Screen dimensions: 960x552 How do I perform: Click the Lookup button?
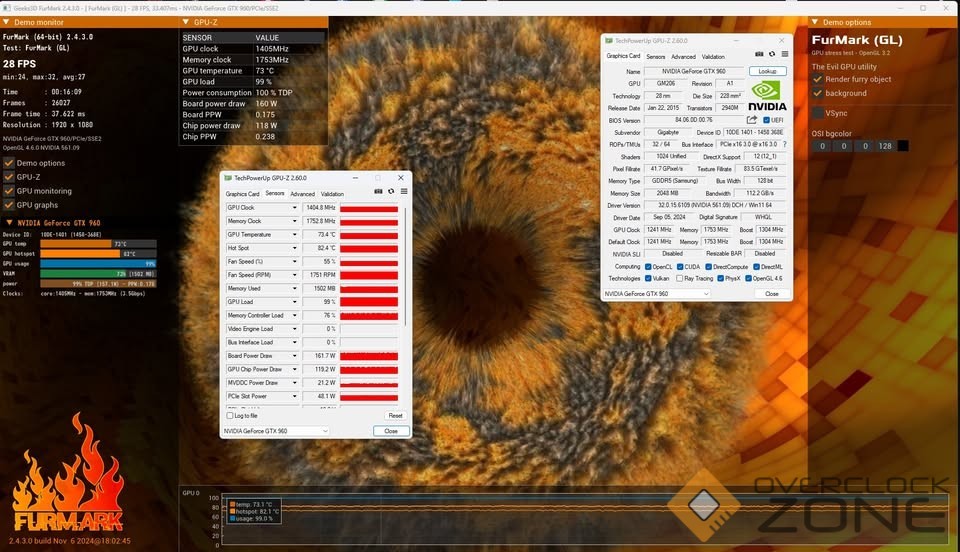coord(767,72)
